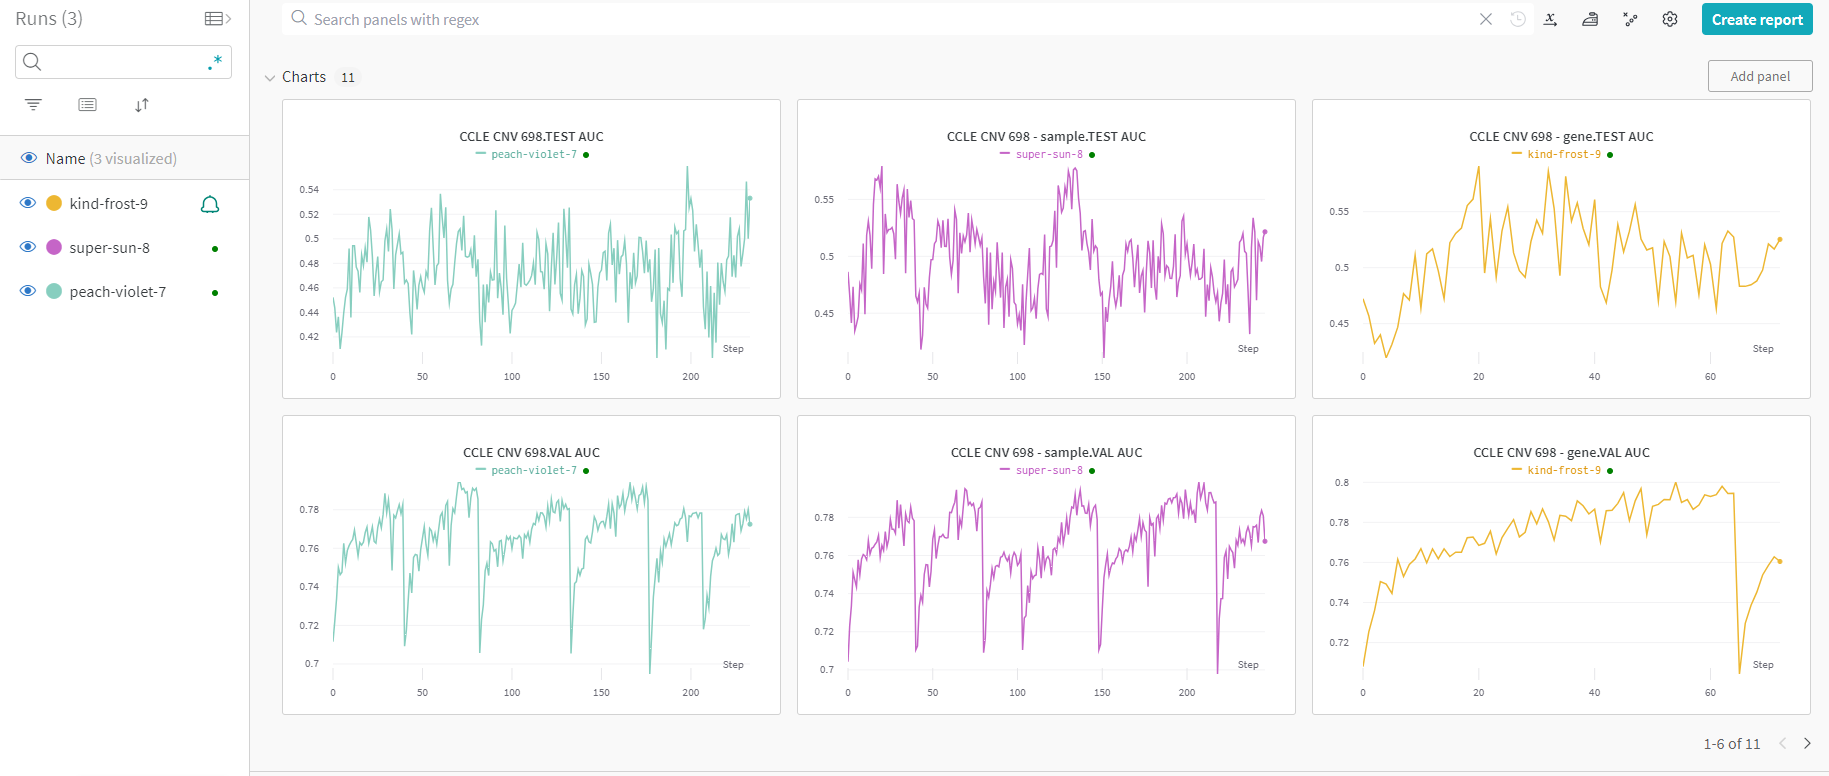Expand the runs table view icon

[x=217, y=18]
